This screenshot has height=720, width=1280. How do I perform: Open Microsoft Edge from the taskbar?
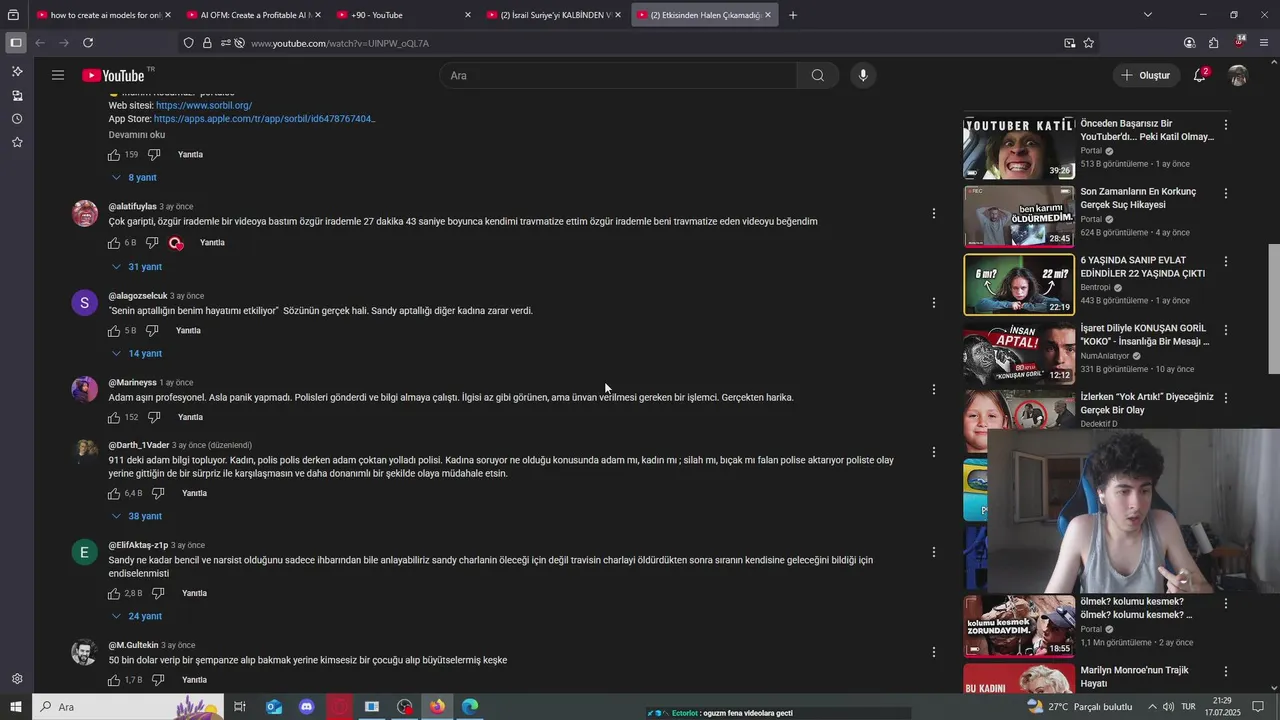tap(470, 707)
